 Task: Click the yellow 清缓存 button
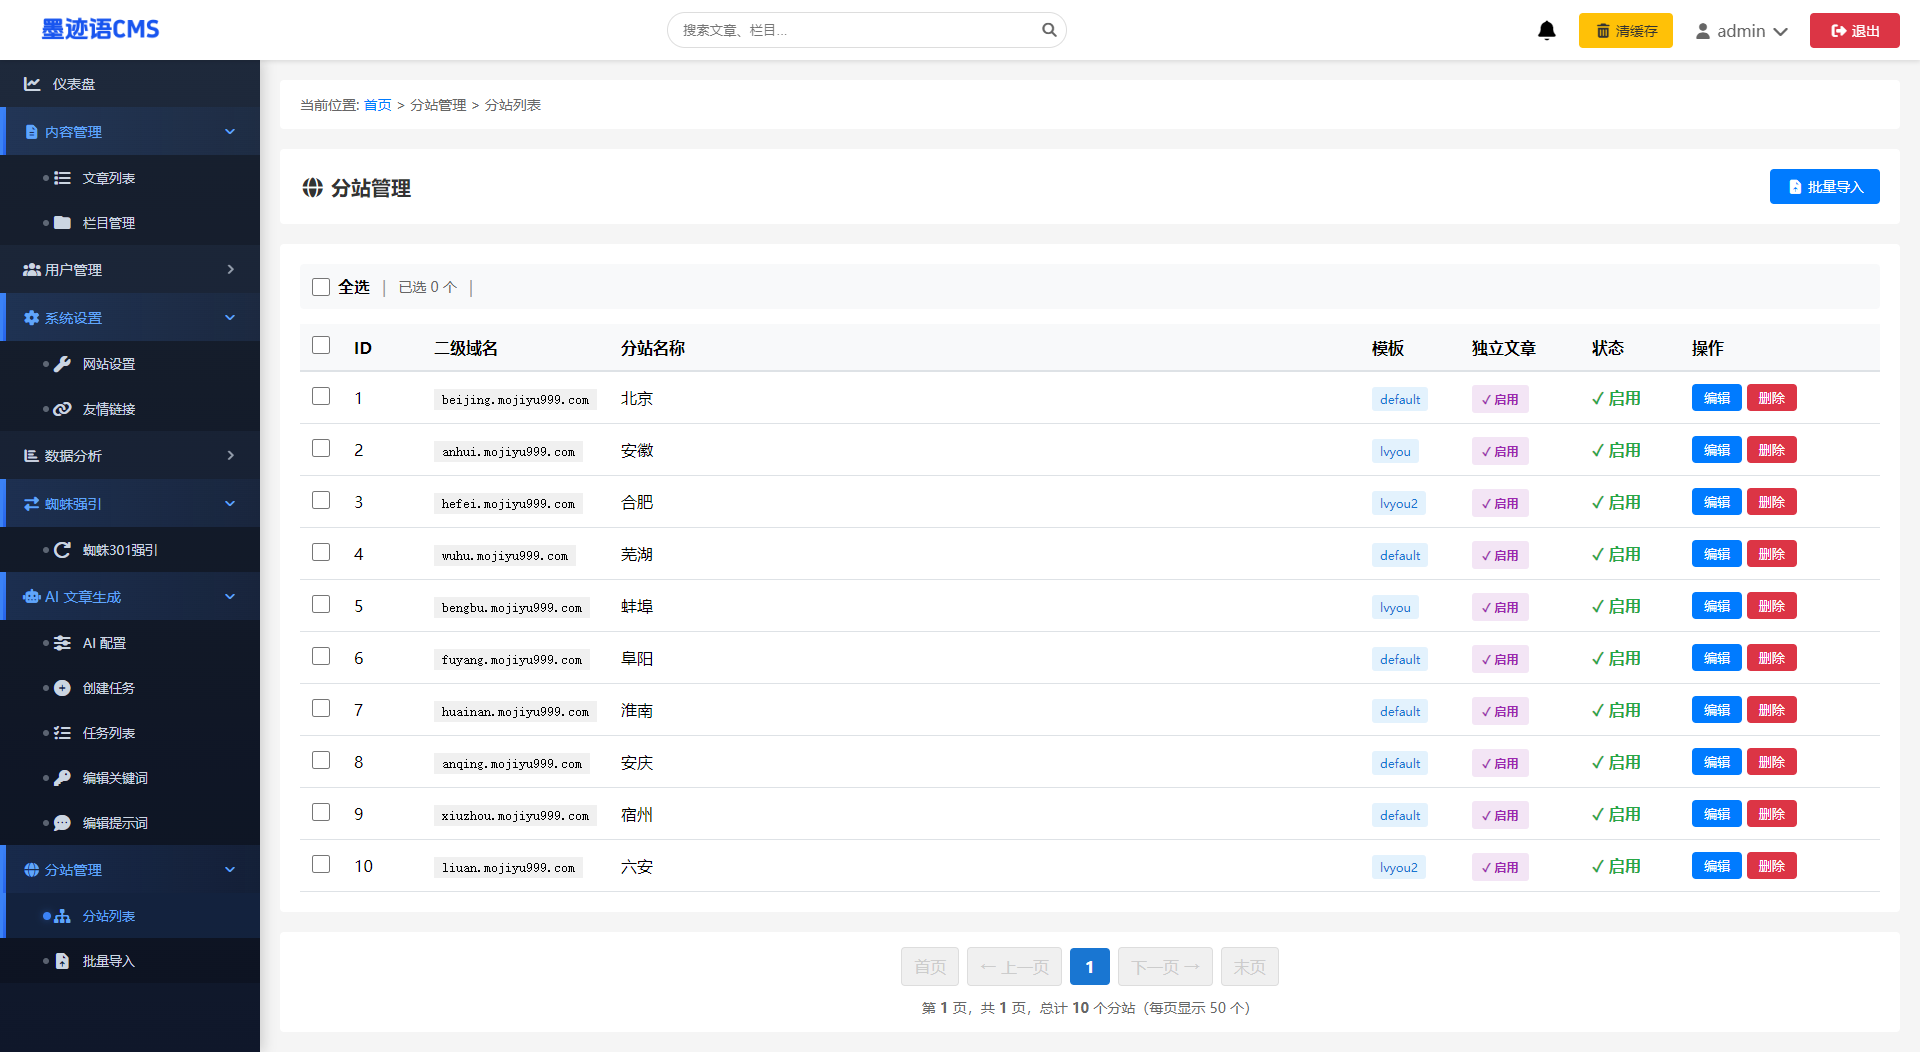tap(1625, 31)
